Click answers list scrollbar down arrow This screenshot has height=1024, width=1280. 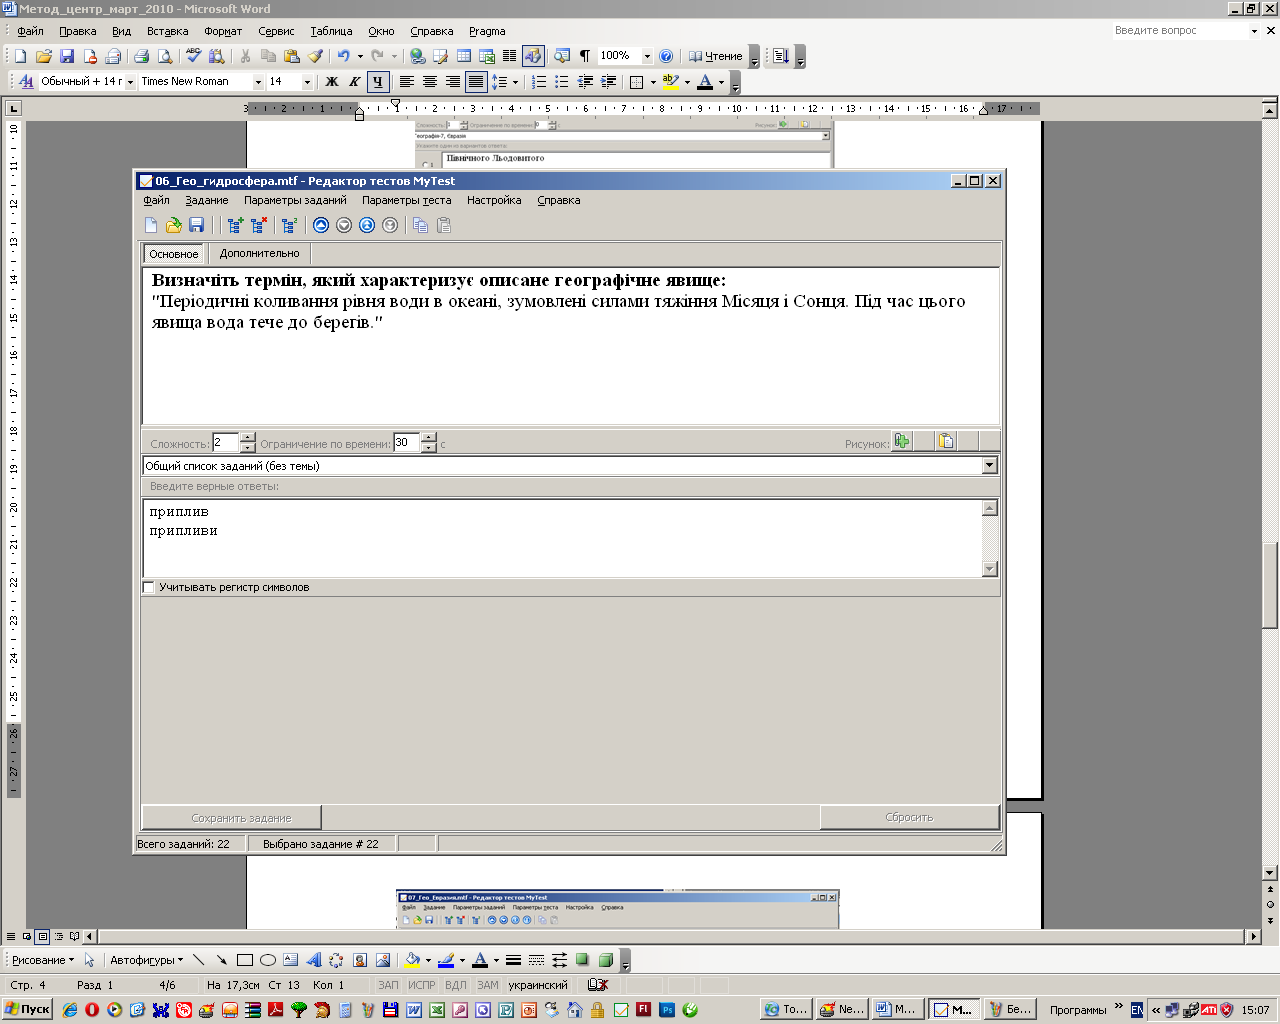[990, 569]
